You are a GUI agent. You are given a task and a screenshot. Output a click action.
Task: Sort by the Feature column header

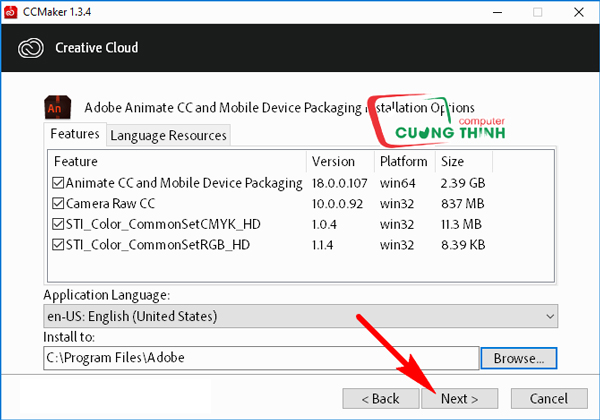(x=177, y=161)
